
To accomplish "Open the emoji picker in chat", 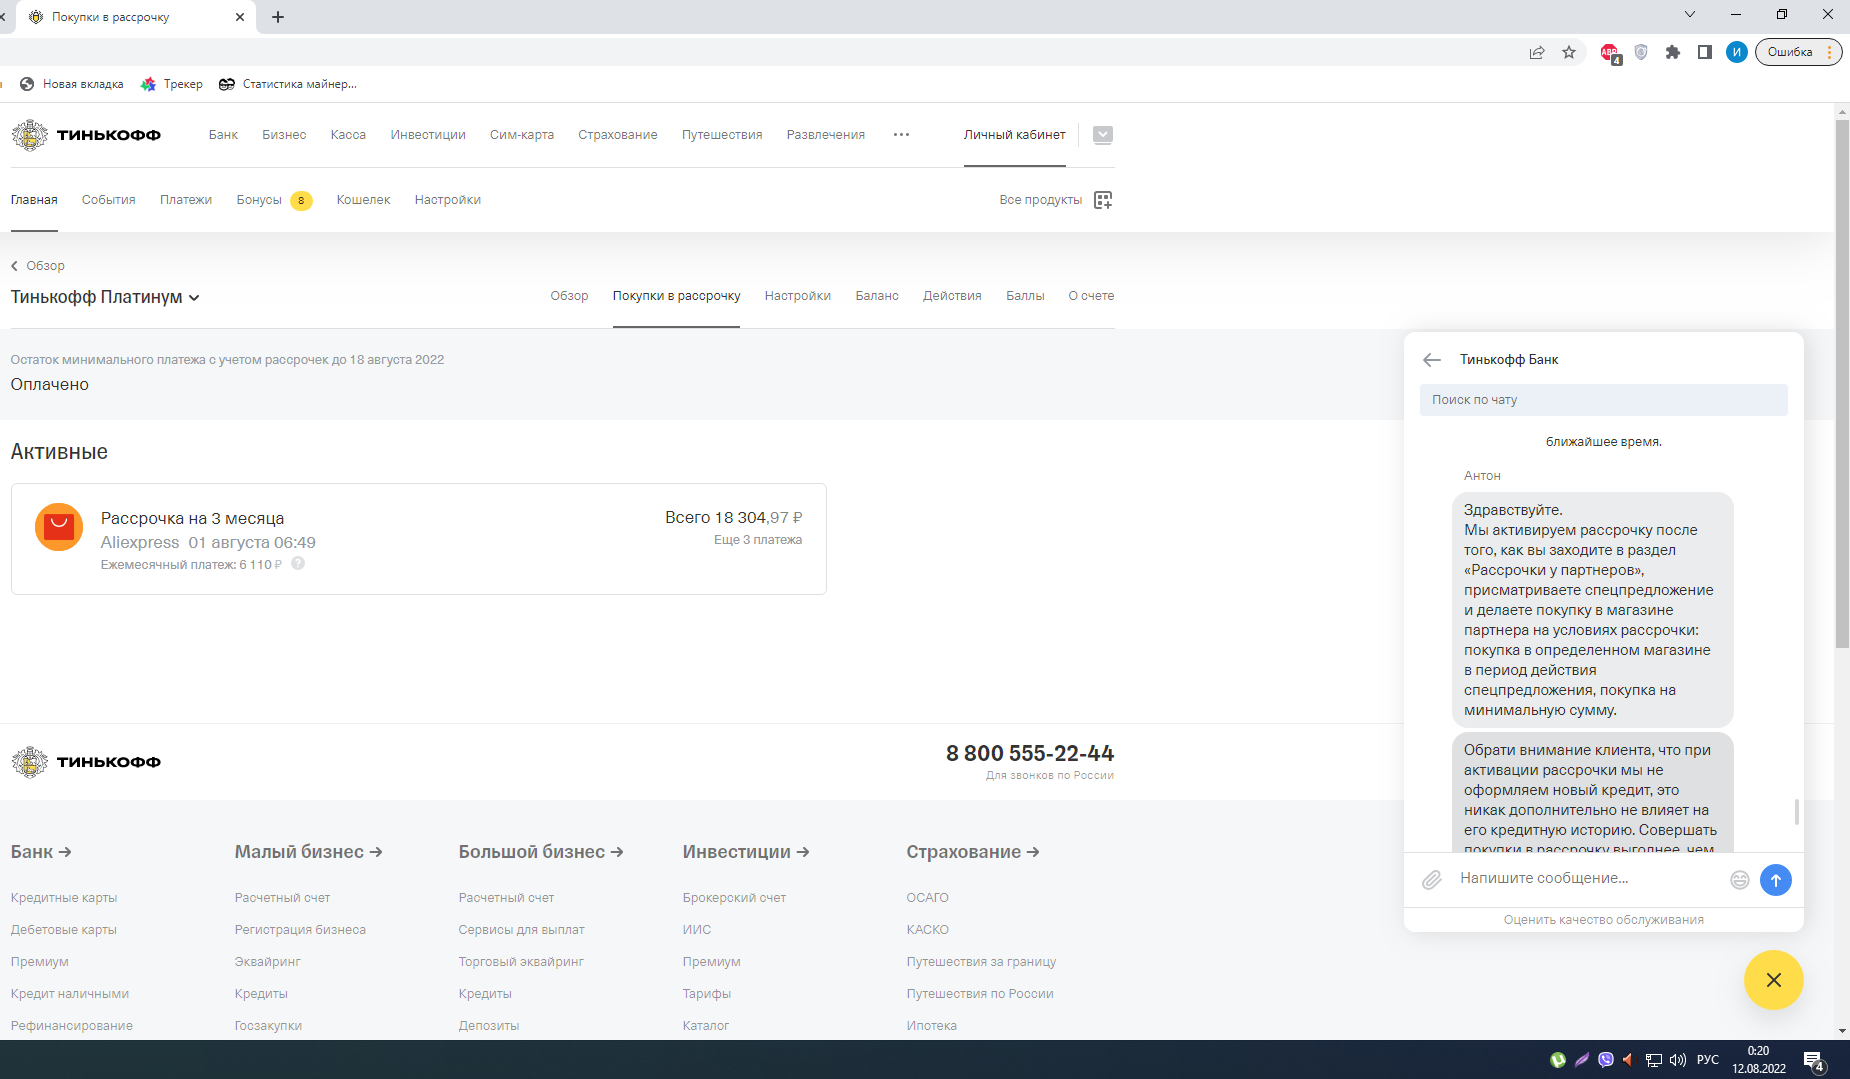I will pyautogui.click(x=1740, y=880).
